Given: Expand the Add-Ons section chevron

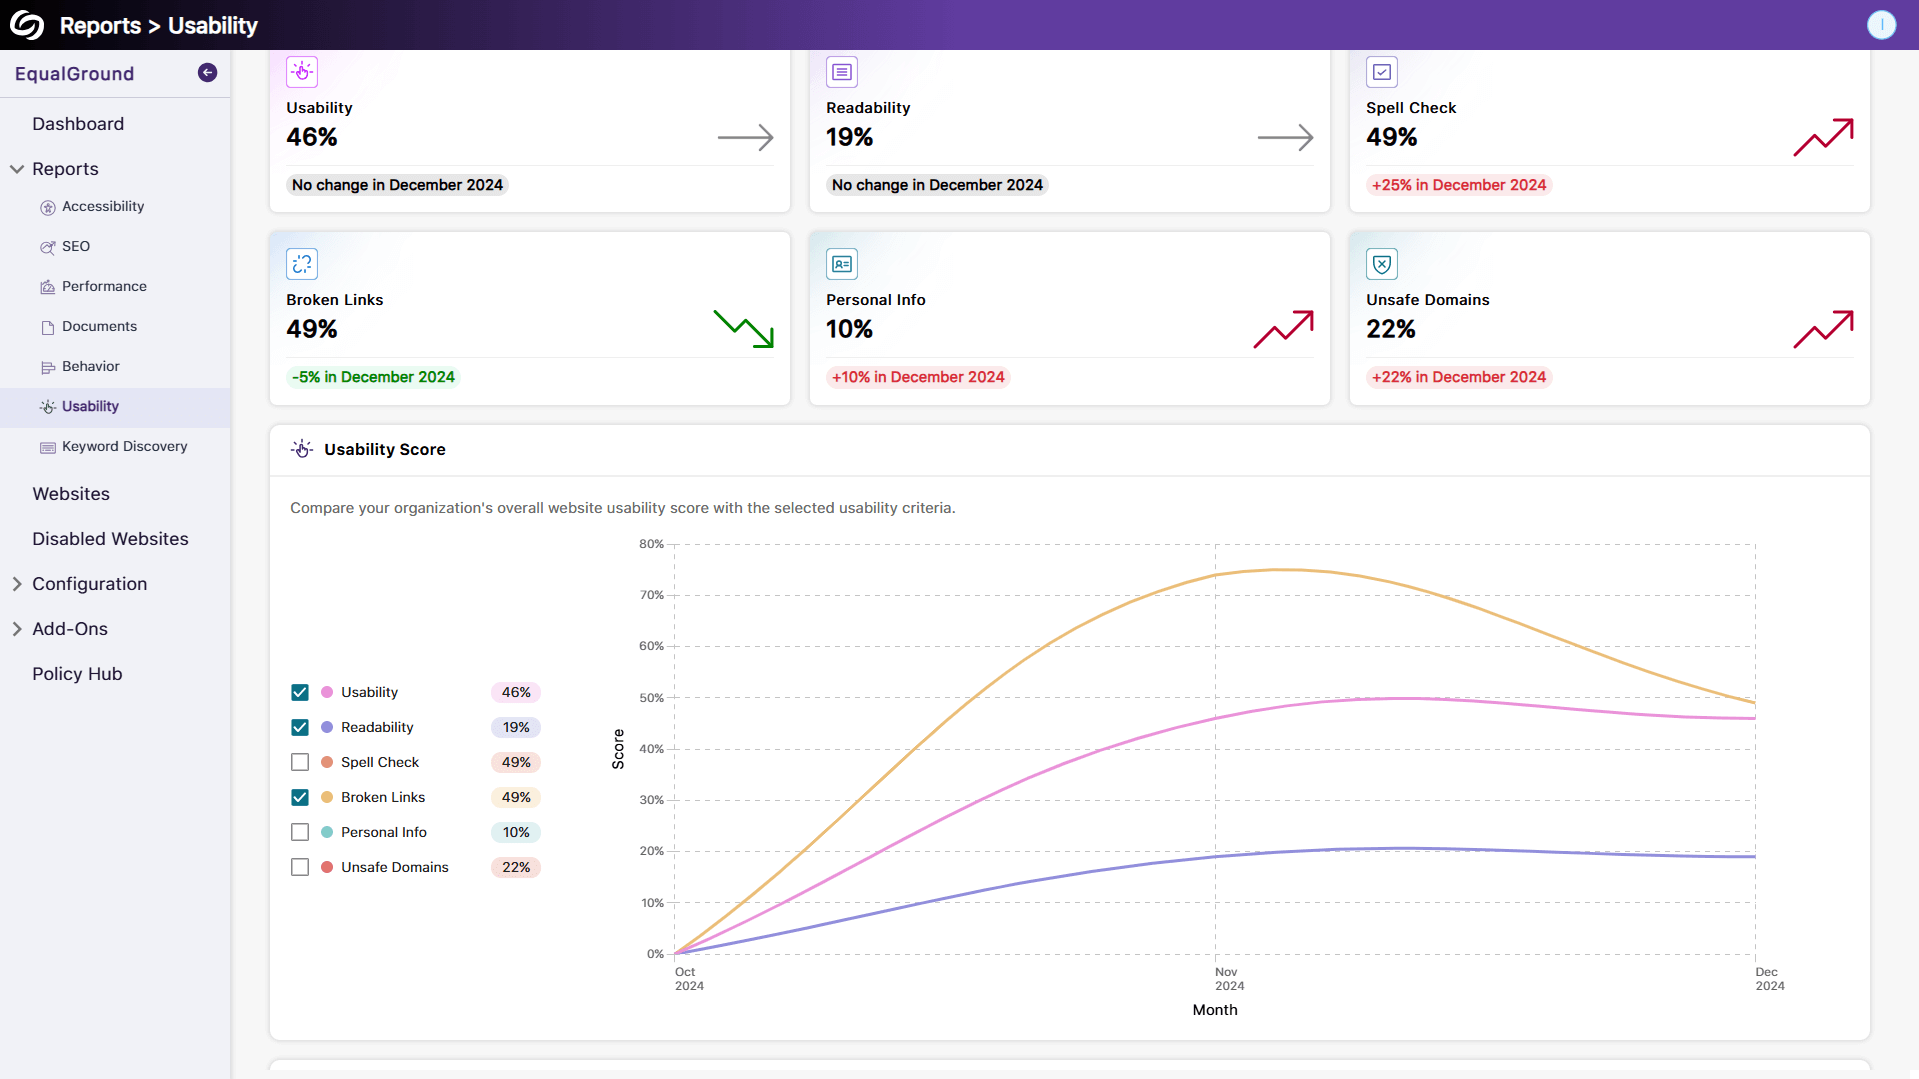Looking at the screenshot, I should tap(17, 629).
